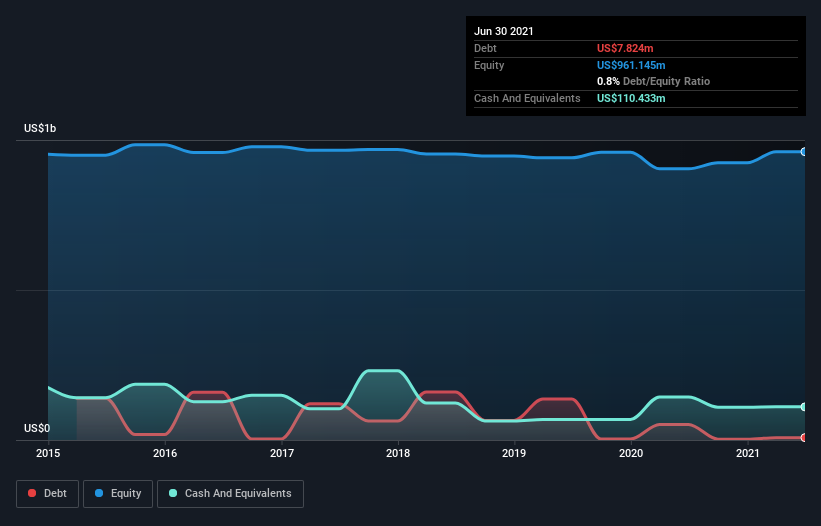Click the US$7.824m debt value

click(x=625, y=48)
